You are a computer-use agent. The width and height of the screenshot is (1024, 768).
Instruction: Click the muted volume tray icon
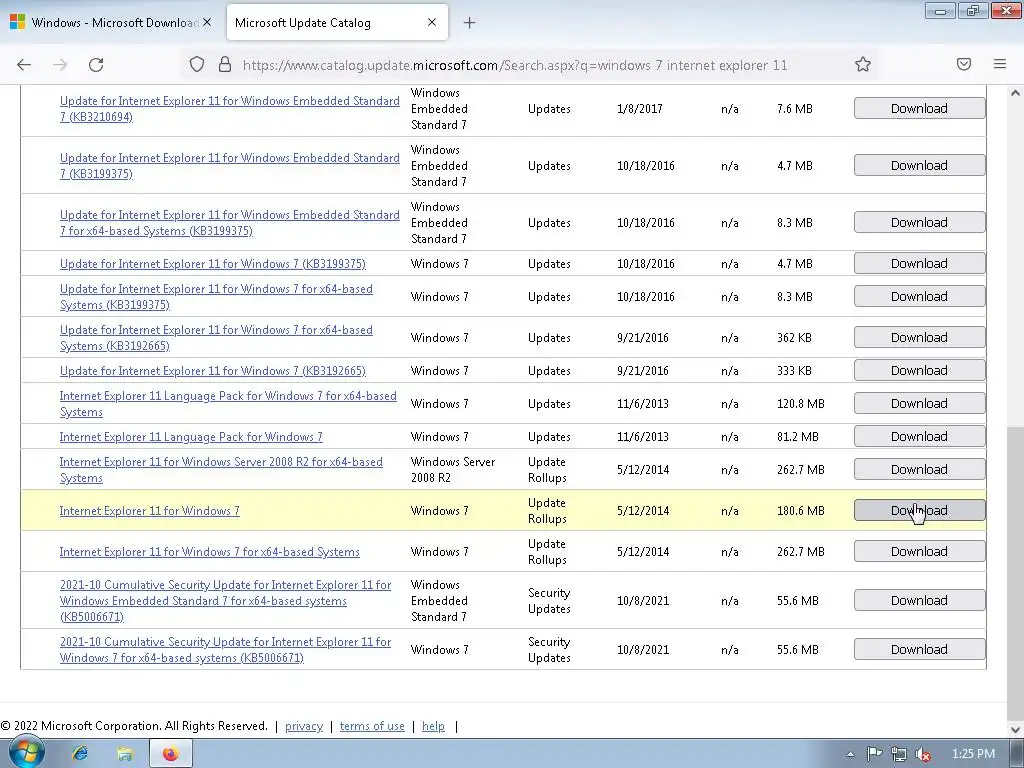923,754
